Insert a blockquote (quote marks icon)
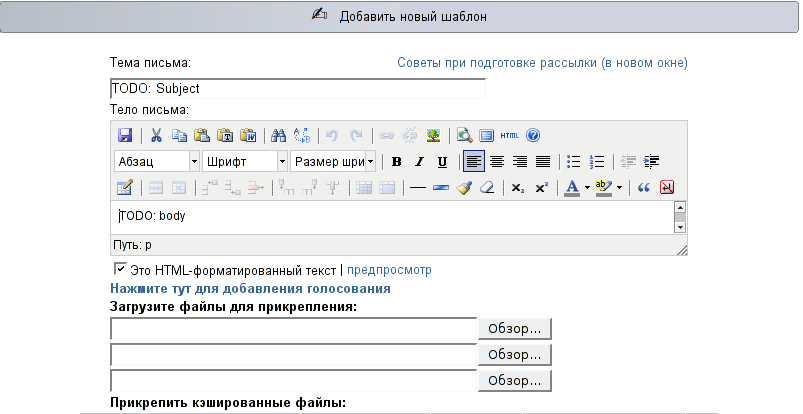 pyautogui.click(x=644, y=188)
